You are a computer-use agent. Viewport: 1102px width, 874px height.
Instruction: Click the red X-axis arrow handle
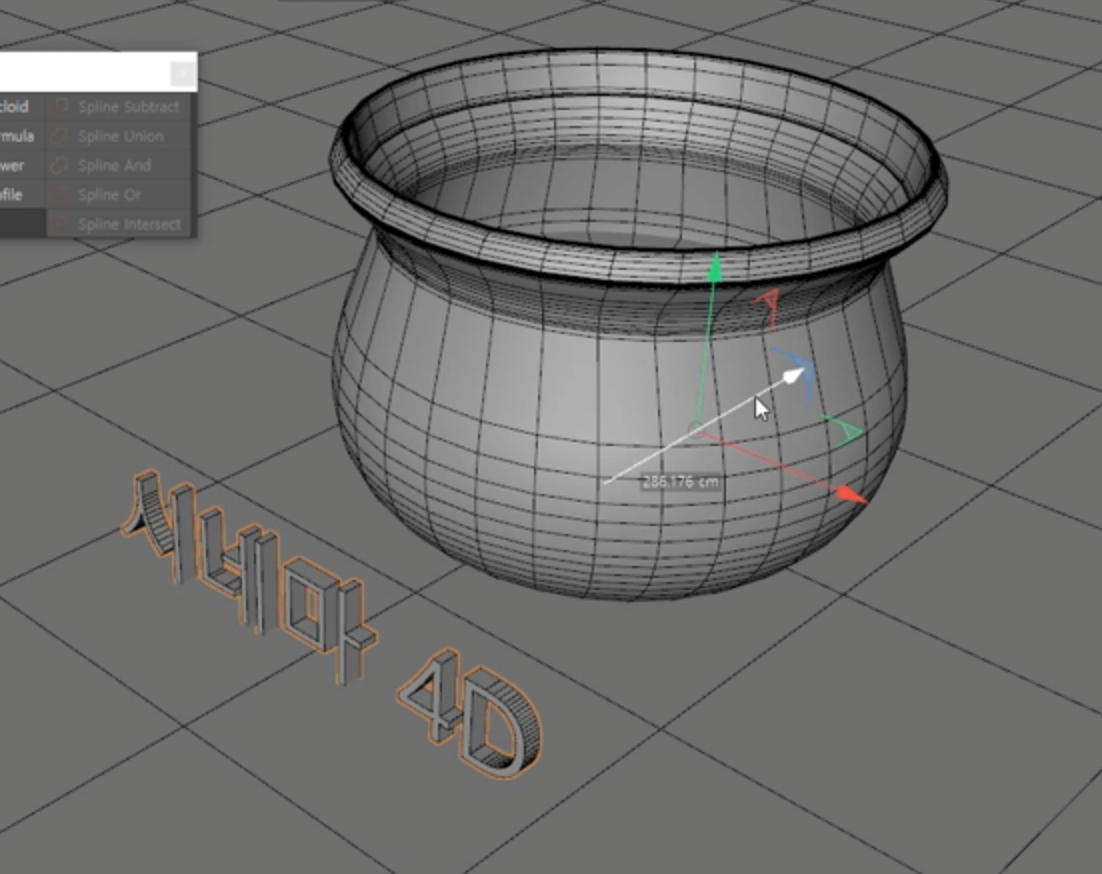tap(853, 495)
